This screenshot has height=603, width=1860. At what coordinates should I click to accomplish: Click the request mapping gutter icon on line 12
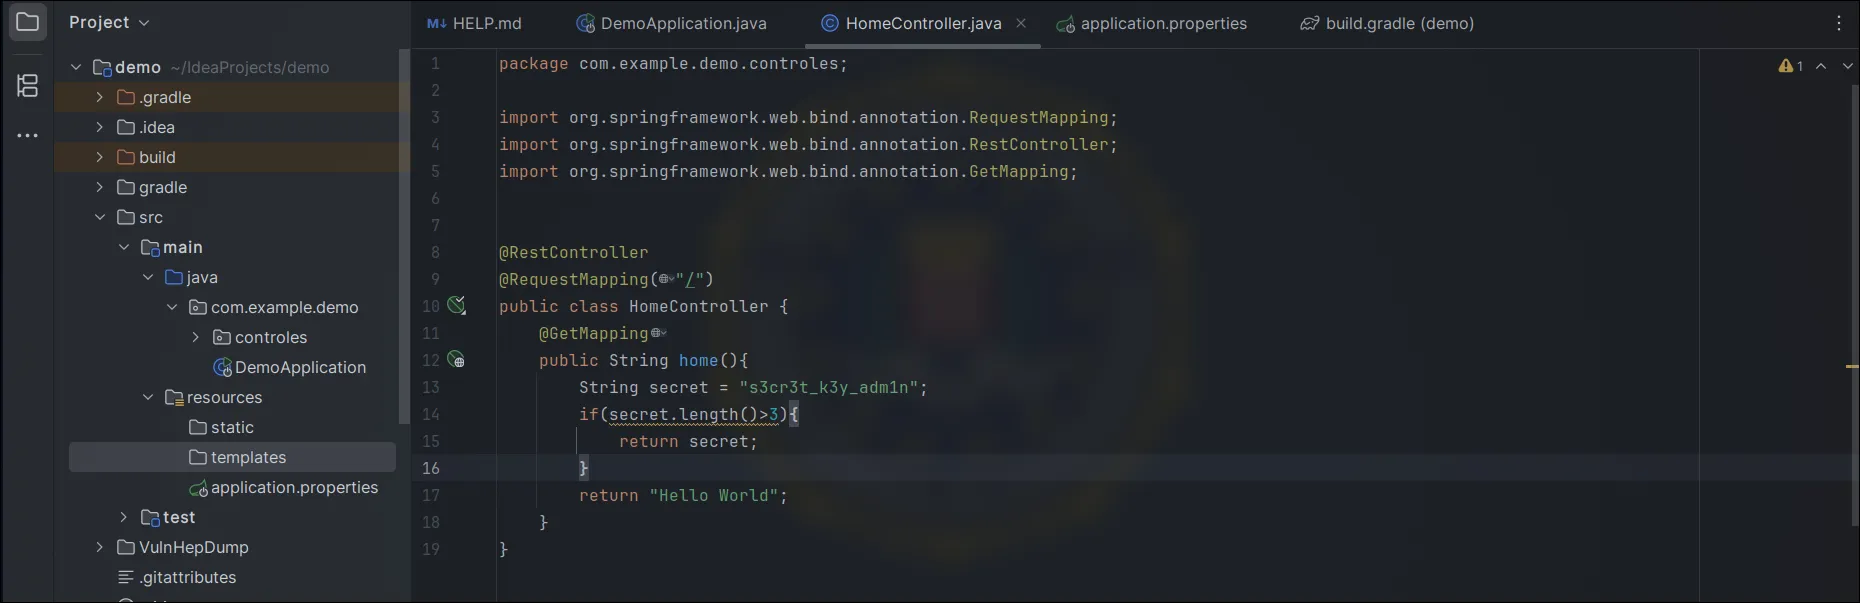click(456, 360)
